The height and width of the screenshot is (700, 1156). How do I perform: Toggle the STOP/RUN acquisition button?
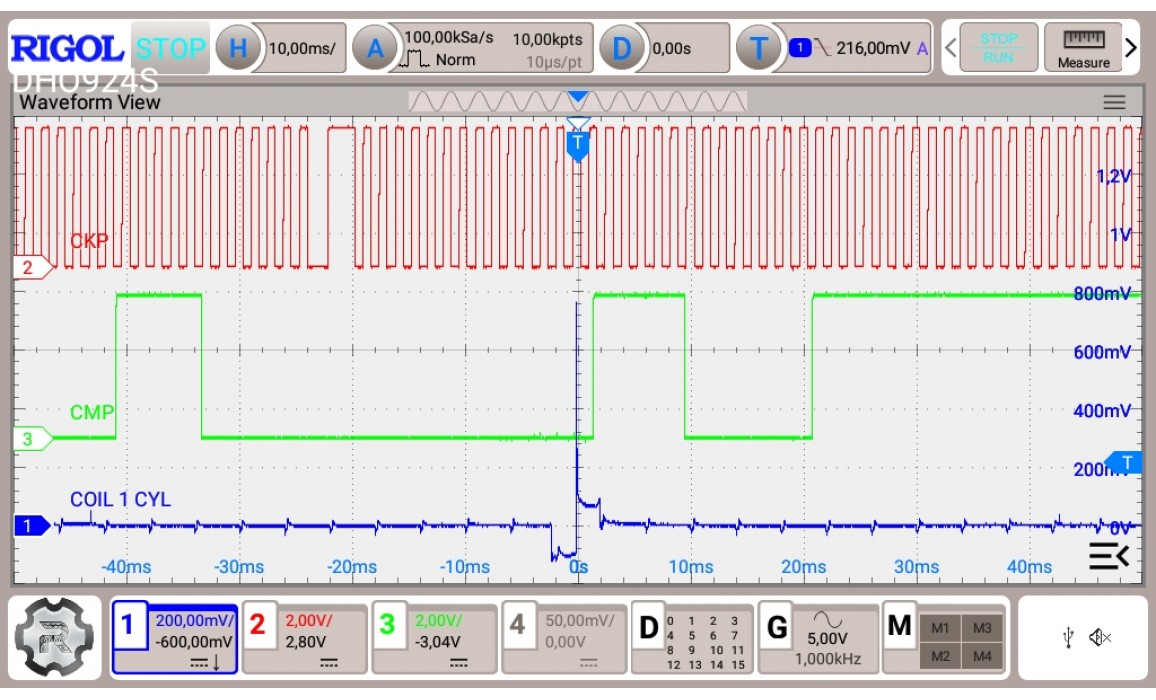click(x=997, y=48)
